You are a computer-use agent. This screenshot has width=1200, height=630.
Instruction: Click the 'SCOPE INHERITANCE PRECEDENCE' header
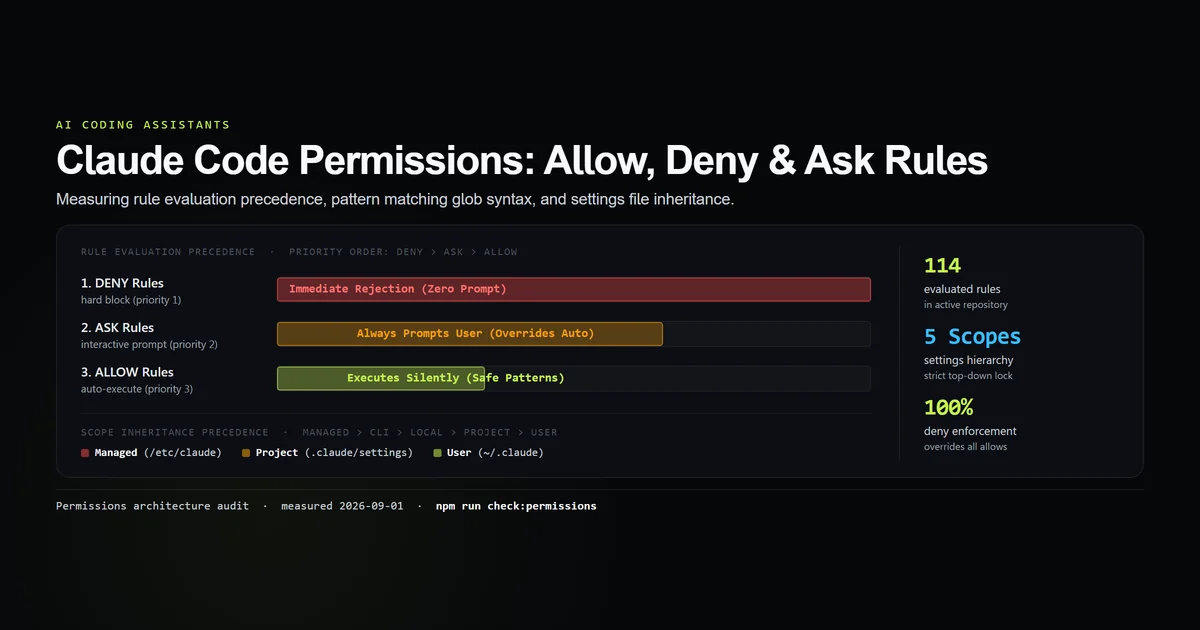(x=175, y=433)
